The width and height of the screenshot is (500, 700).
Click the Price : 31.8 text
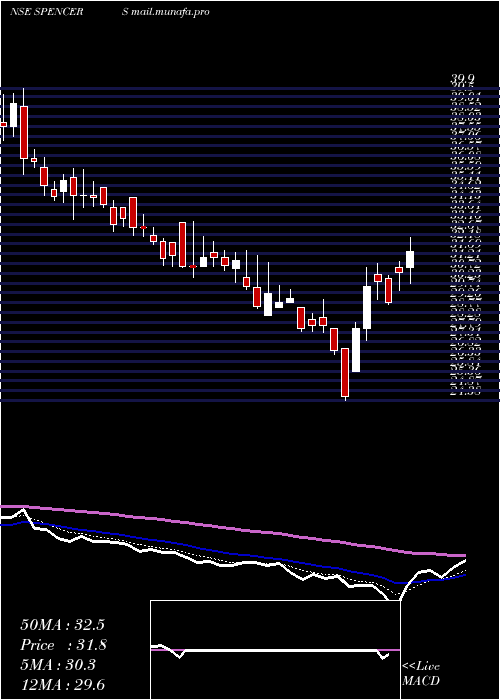tap(62, 645)
